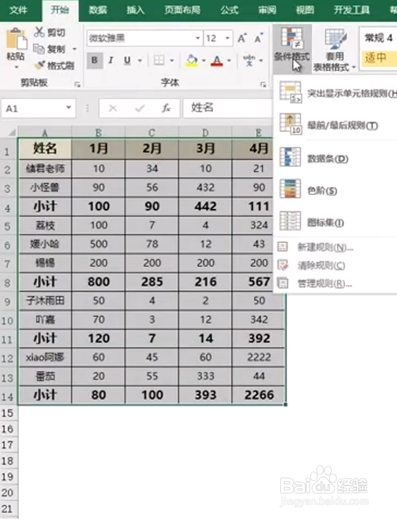Toggle Bold formatting
The width and height of the screenshot is (397, 519).
pyautogui.click(x=95, y=60)
